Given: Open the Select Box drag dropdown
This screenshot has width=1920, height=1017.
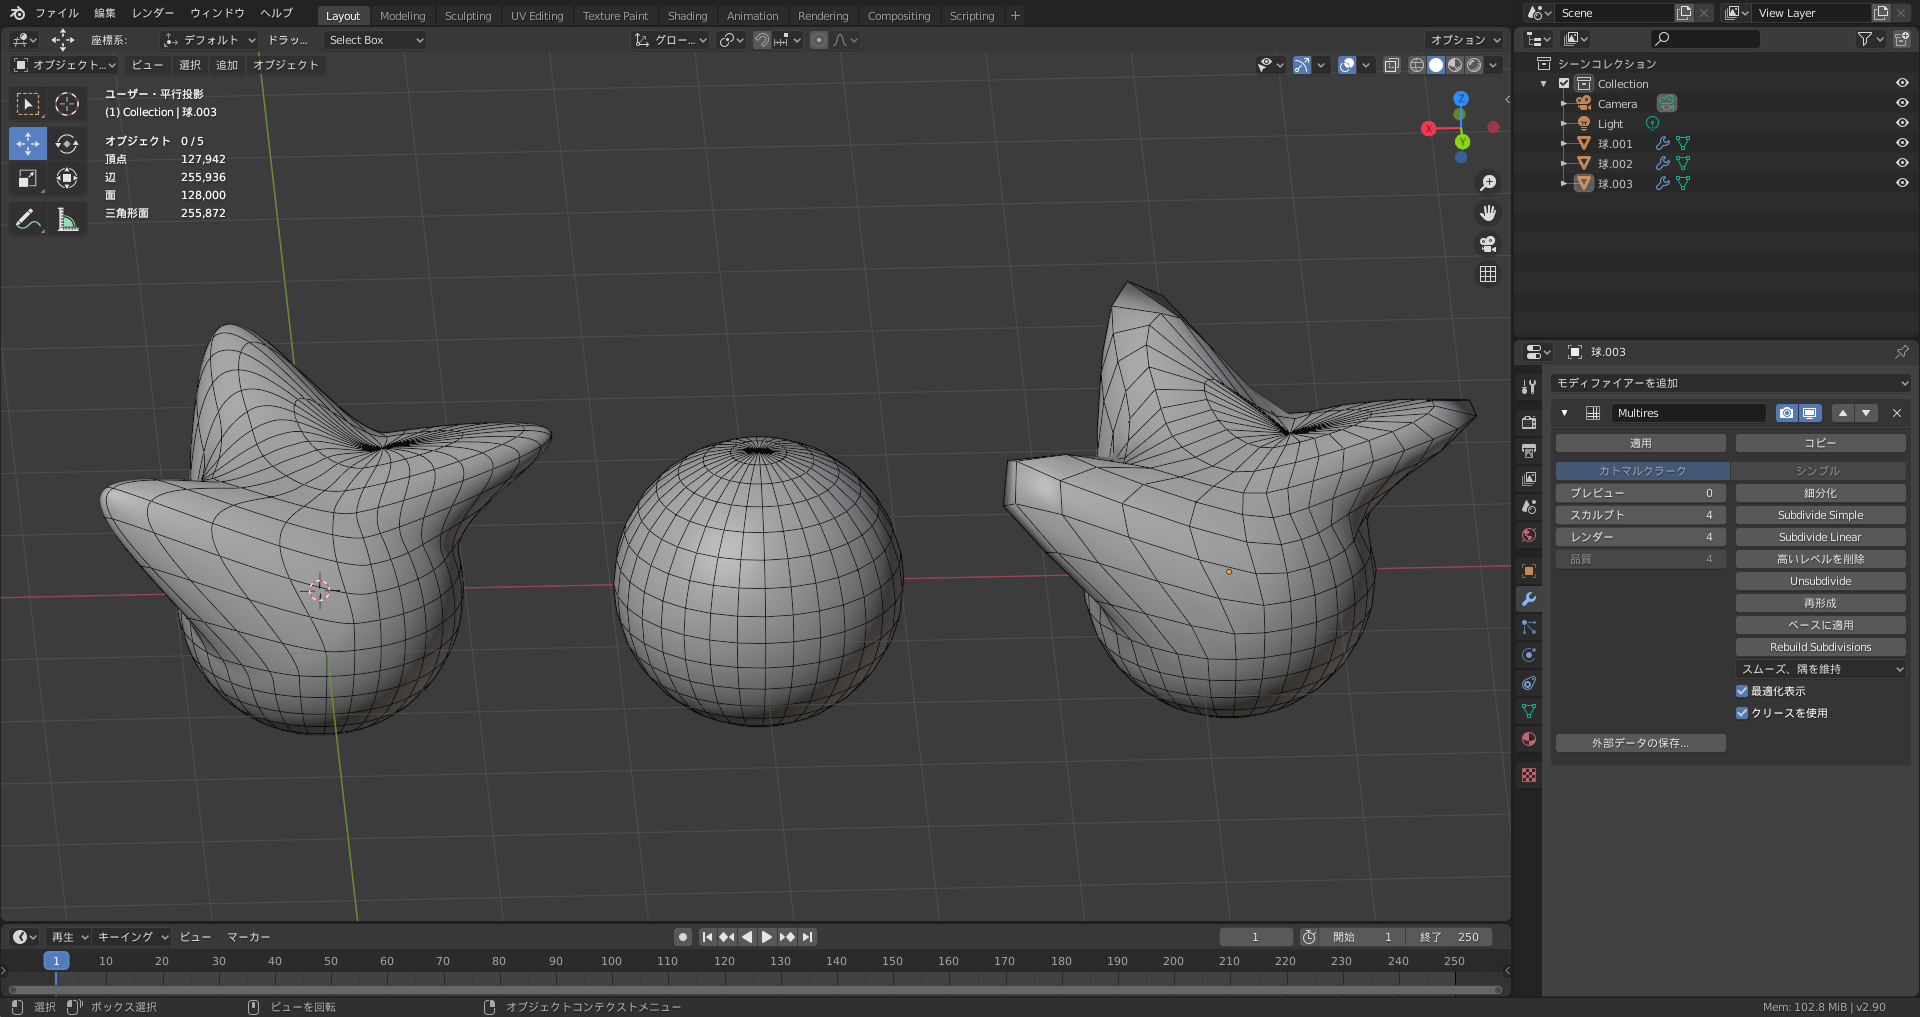Looking at the screenshot, I should point(376,40).
